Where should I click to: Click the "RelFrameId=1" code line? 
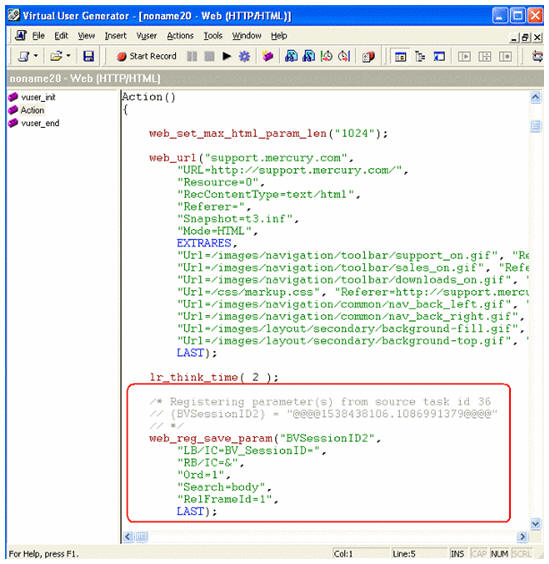[x=228, y=500]
